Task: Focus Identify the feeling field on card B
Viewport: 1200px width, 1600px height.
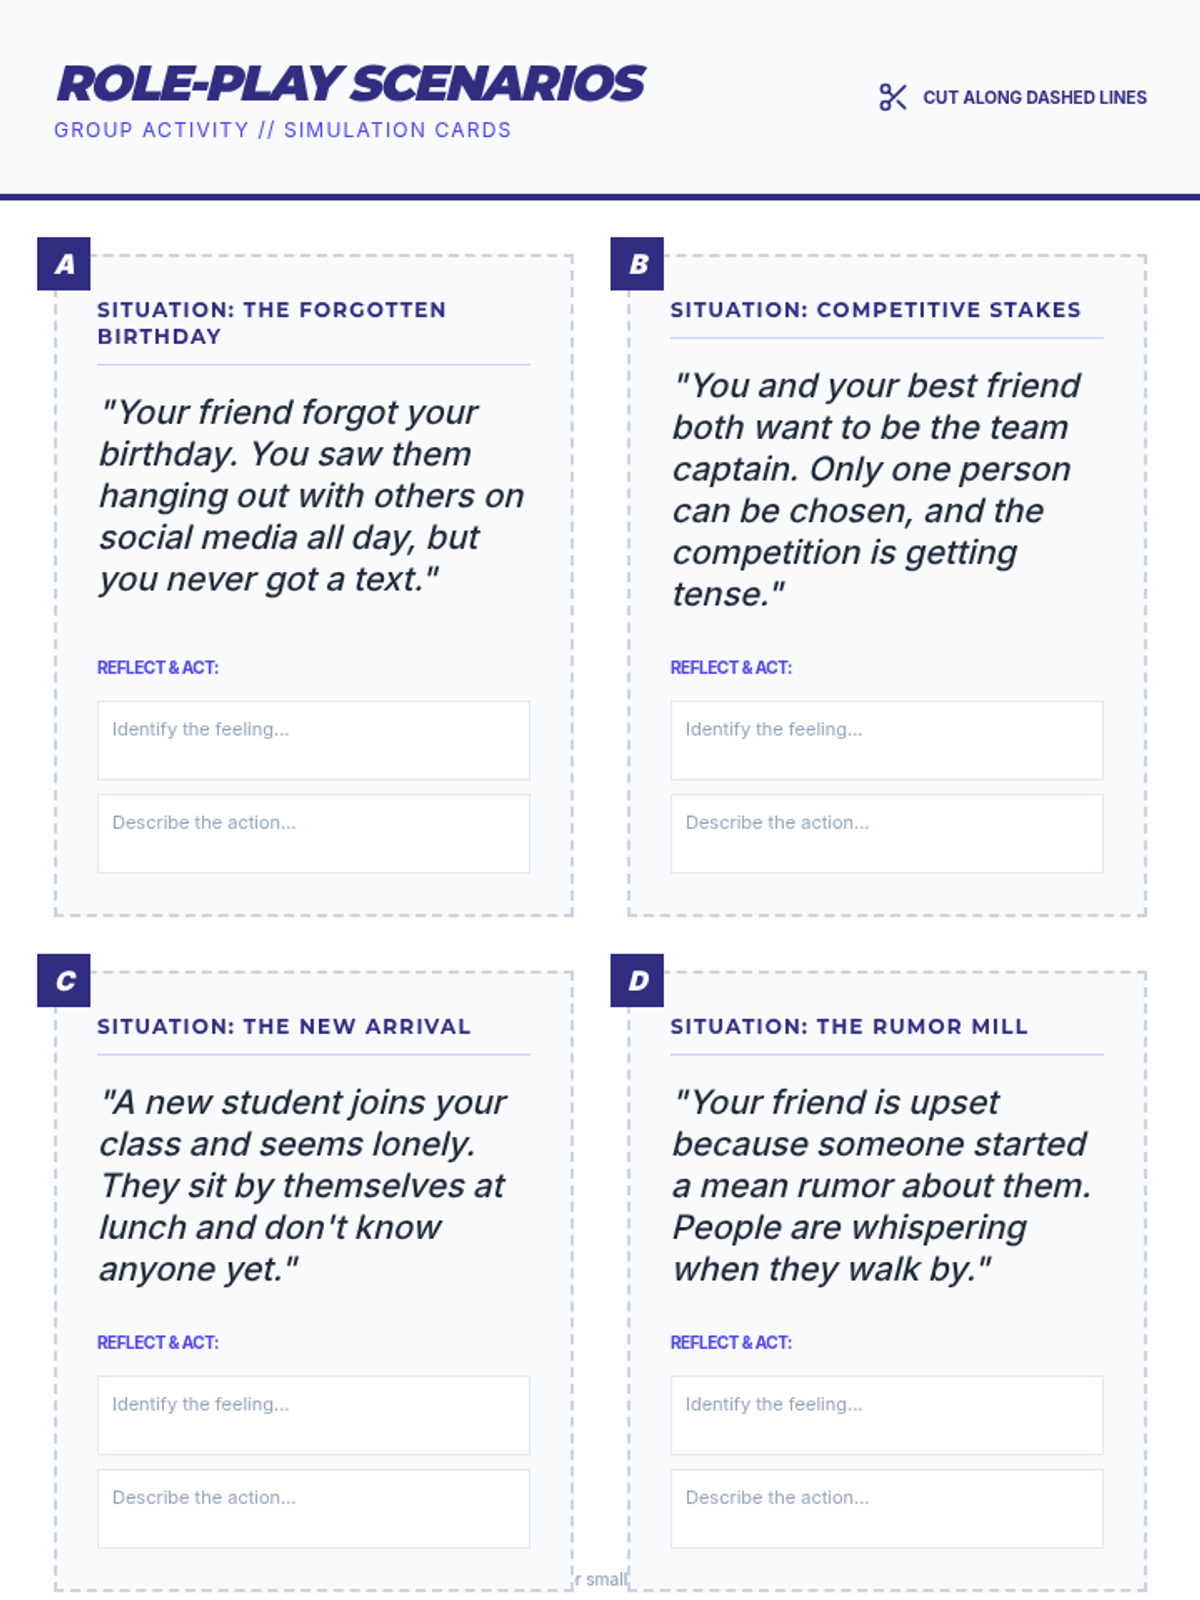Action: (x=886, y=740)
